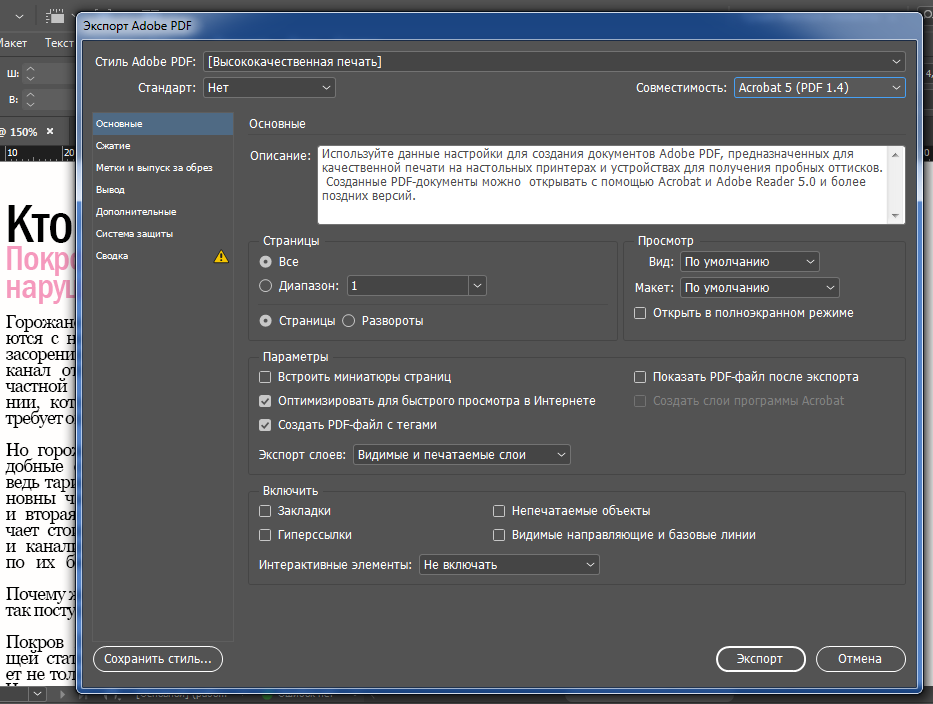Open the Дополнительные section
Screen dimensions: 933x704
tap(162, 212)
